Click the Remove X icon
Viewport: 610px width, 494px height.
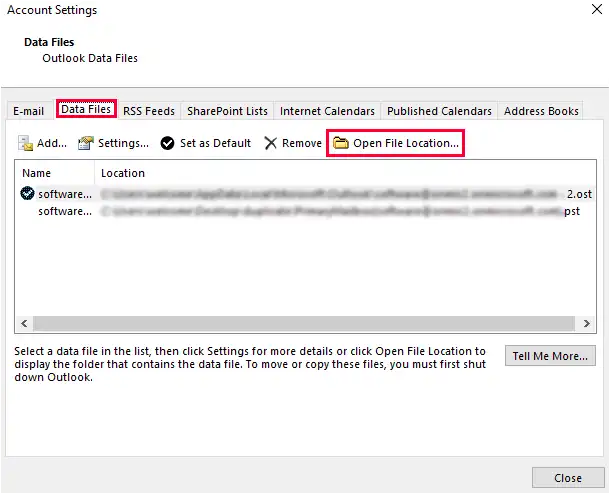click(x=270, y=143)
